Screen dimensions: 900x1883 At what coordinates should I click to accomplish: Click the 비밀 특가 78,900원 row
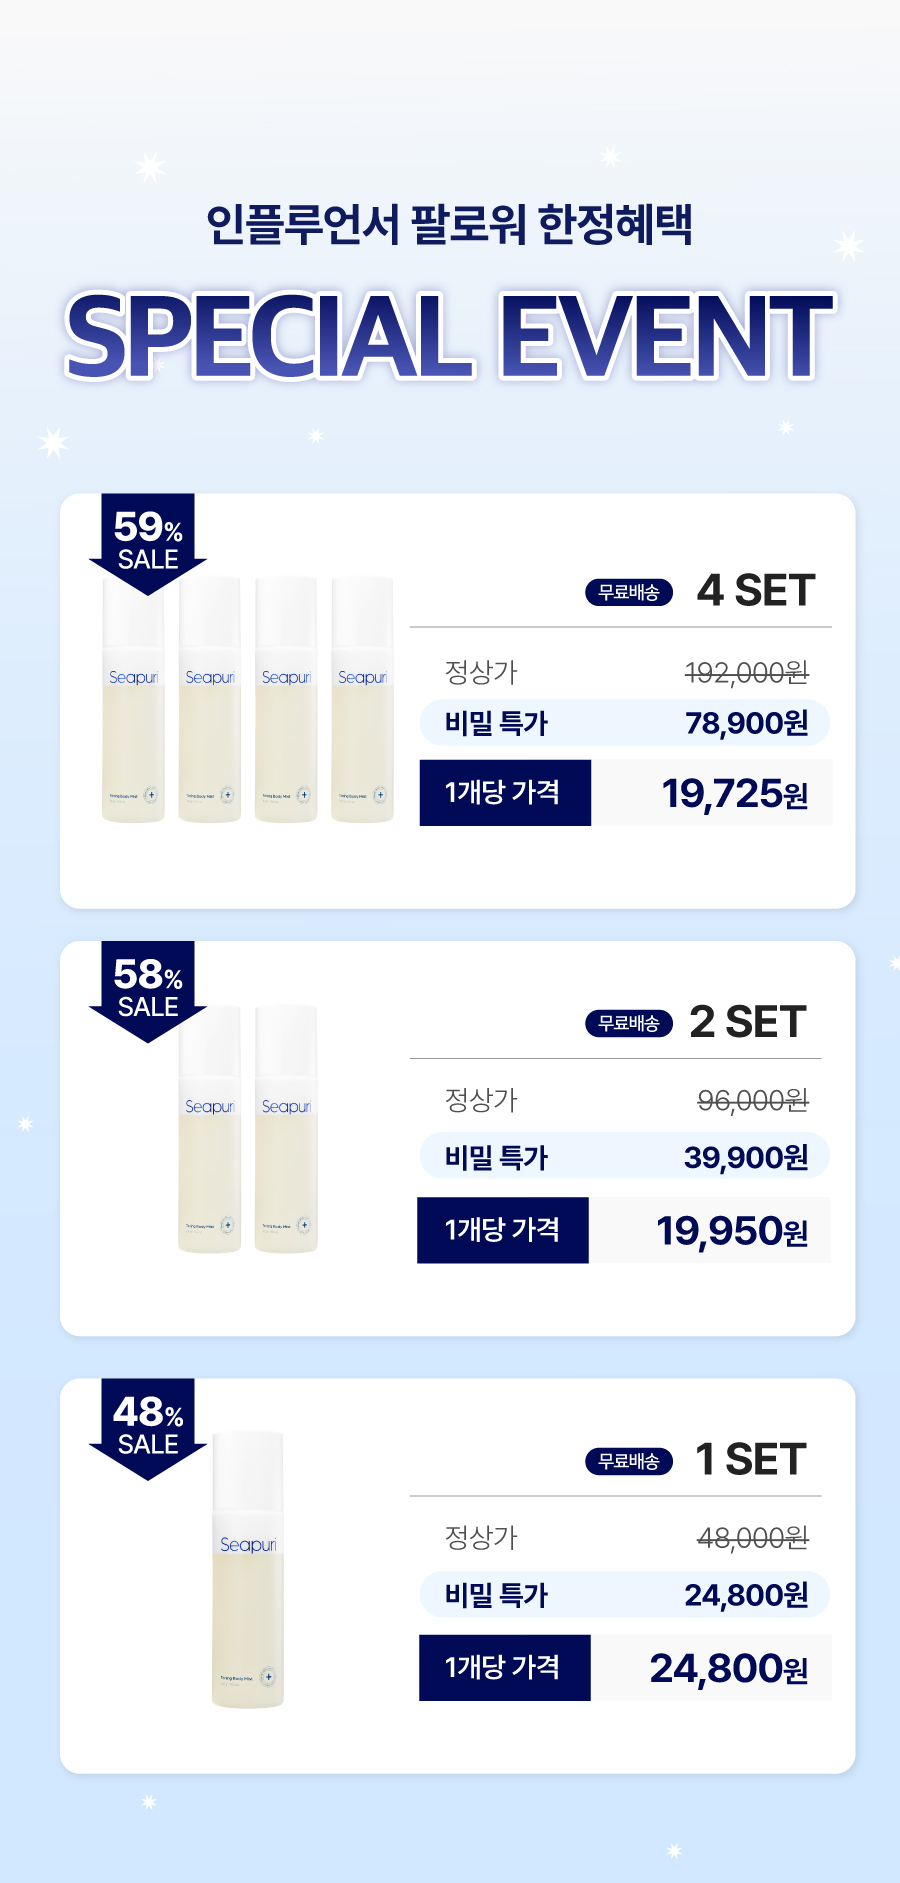pyautogui.click(x=625, y=723)
